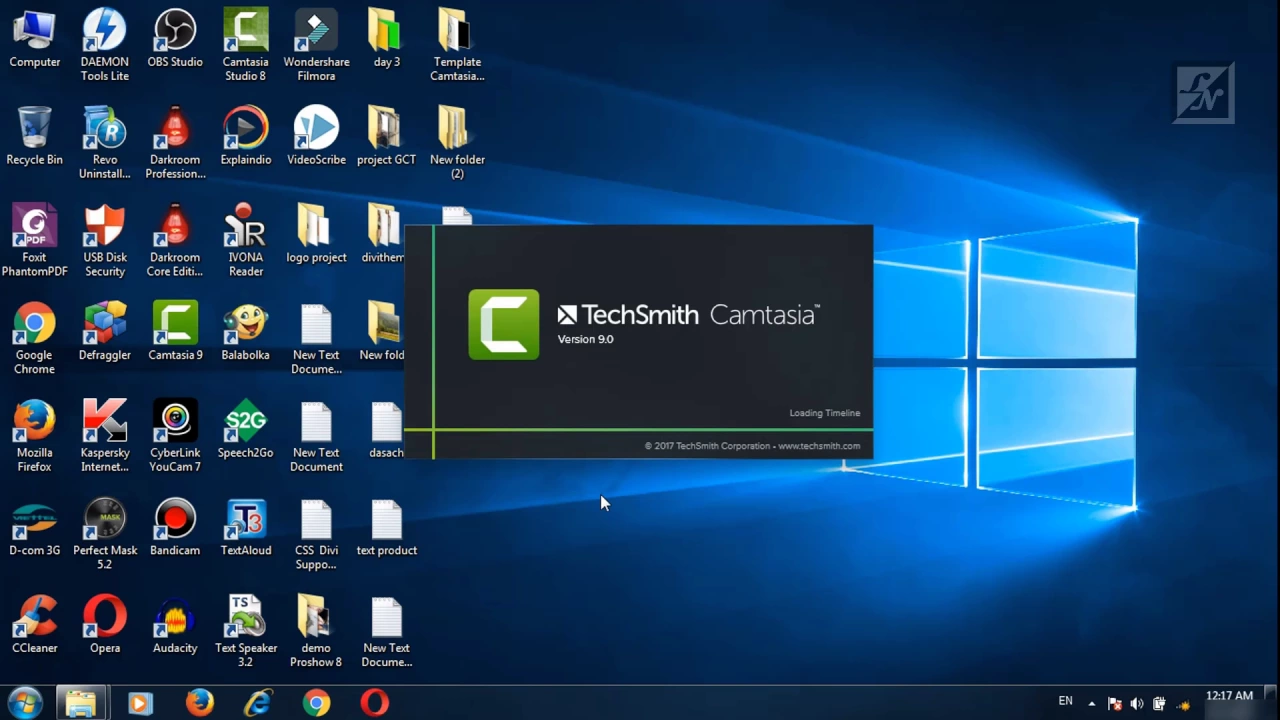Select the 'CSS Divi Suppo...' file
The height and width of the screenshot is (720, 1280).
click(316, 535)
